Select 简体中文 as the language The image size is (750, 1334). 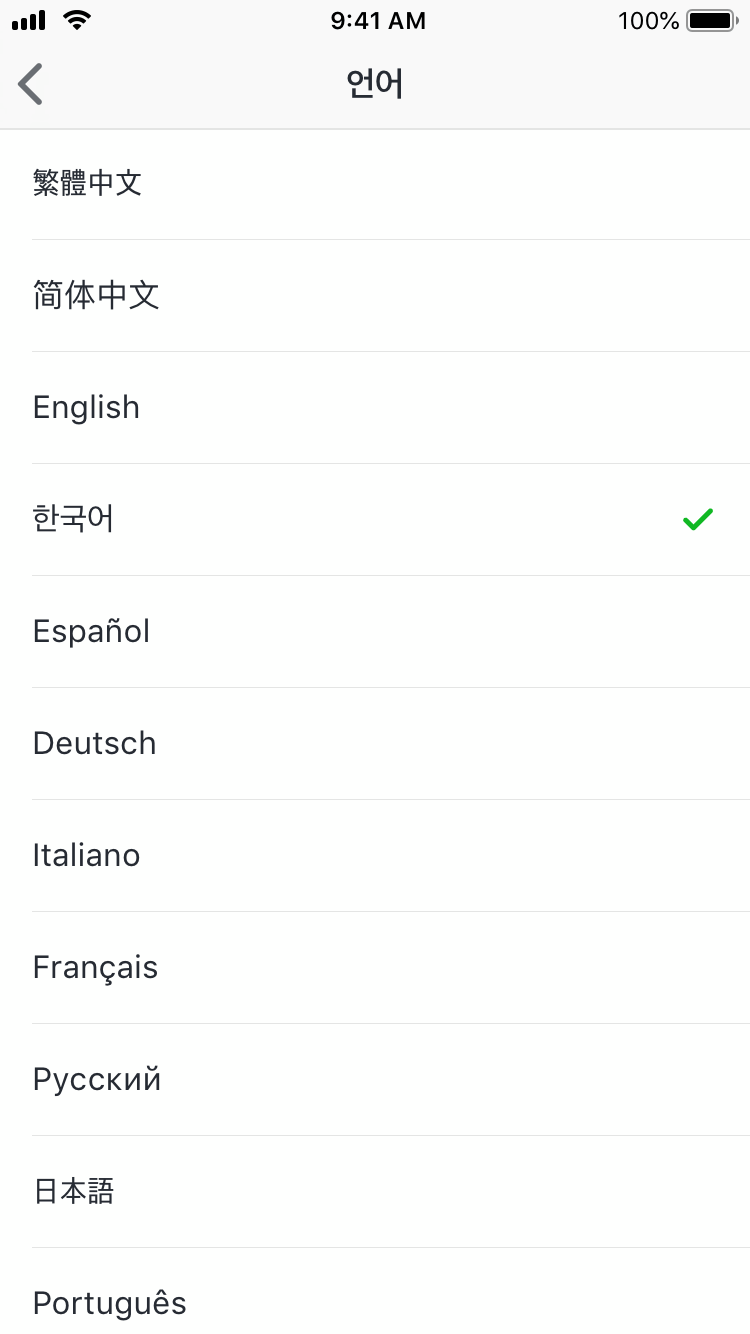(96, 295)
